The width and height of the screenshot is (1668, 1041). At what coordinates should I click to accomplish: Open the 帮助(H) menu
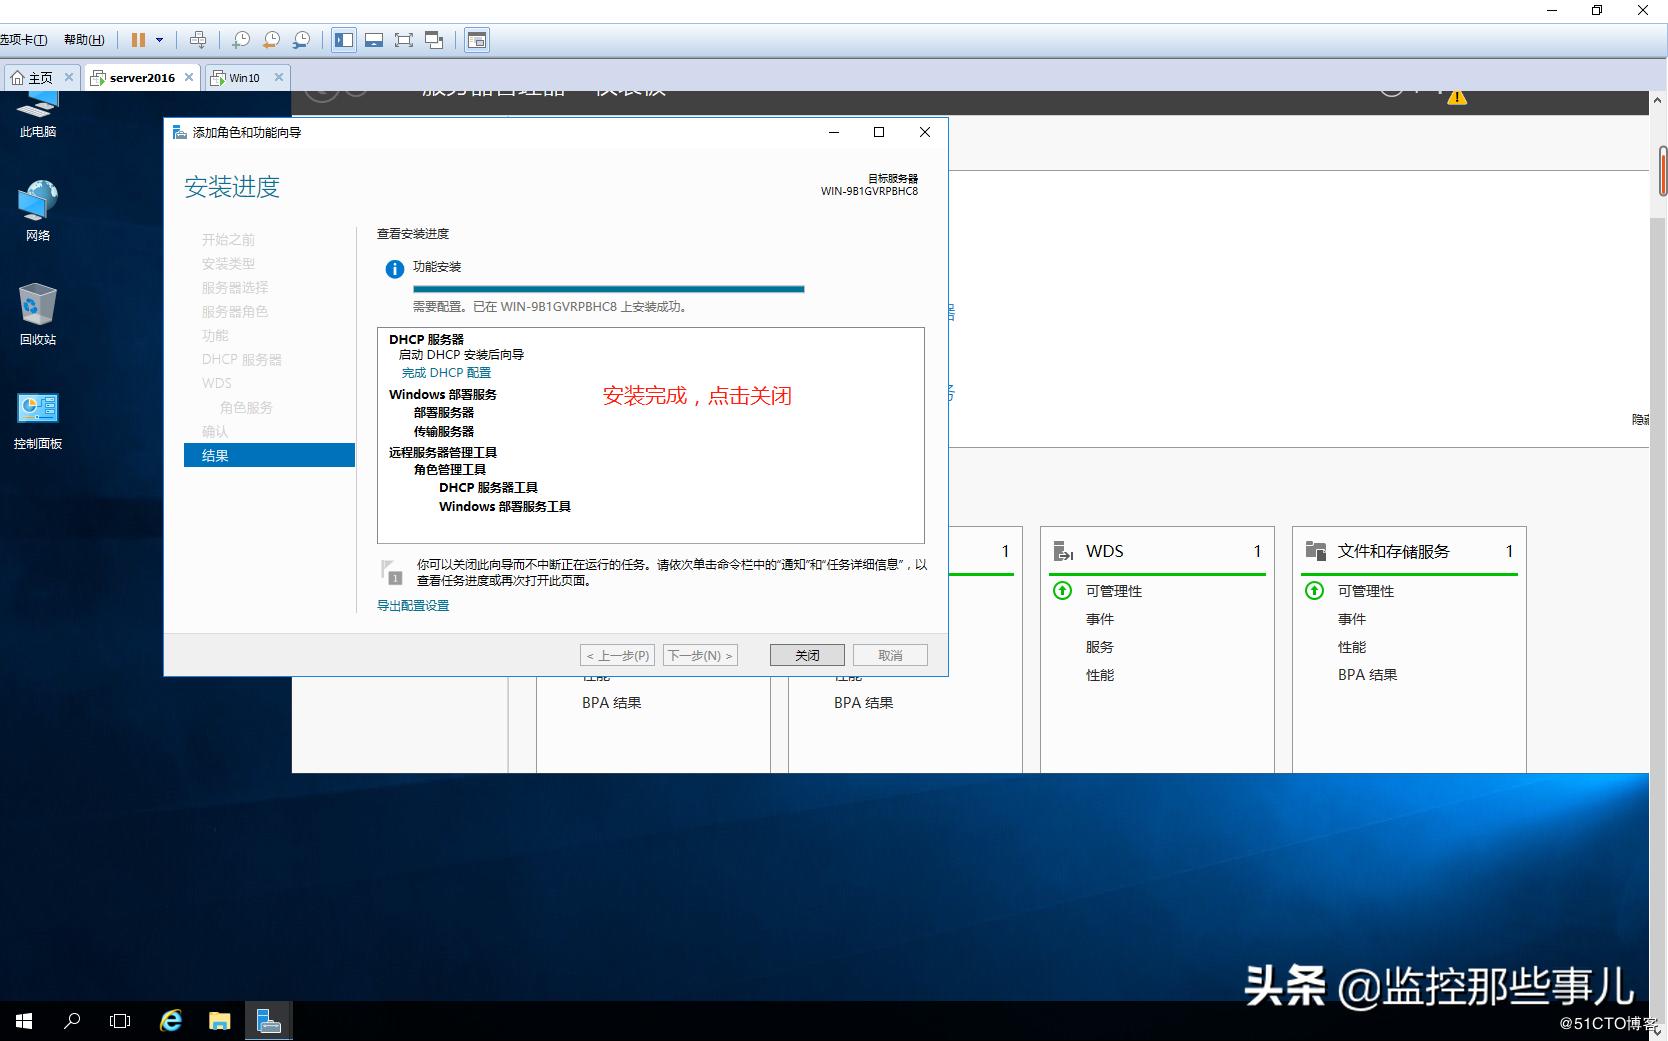click(x=85, y=39)
